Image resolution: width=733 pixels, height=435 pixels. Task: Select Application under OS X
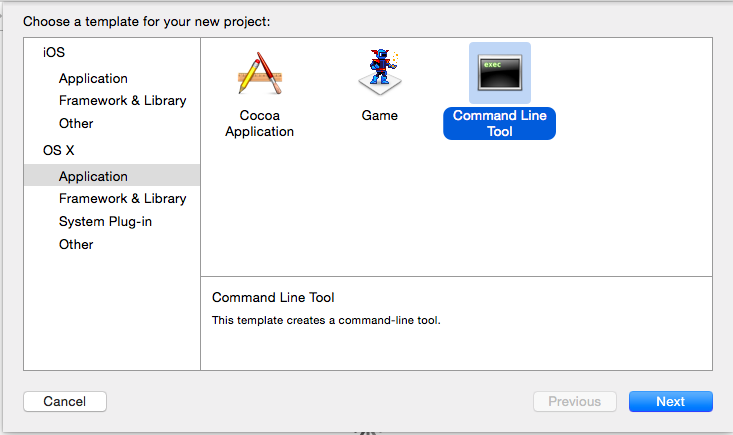[112, 175]
